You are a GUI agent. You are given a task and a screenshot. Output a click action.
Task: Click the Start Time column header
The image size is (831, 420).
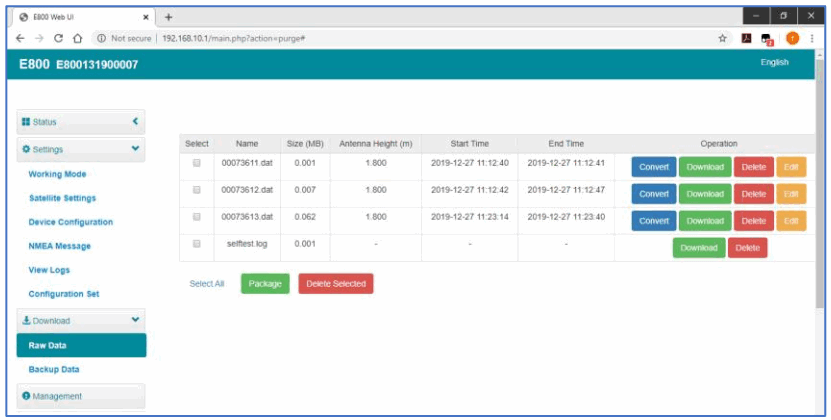pos(470,144)
